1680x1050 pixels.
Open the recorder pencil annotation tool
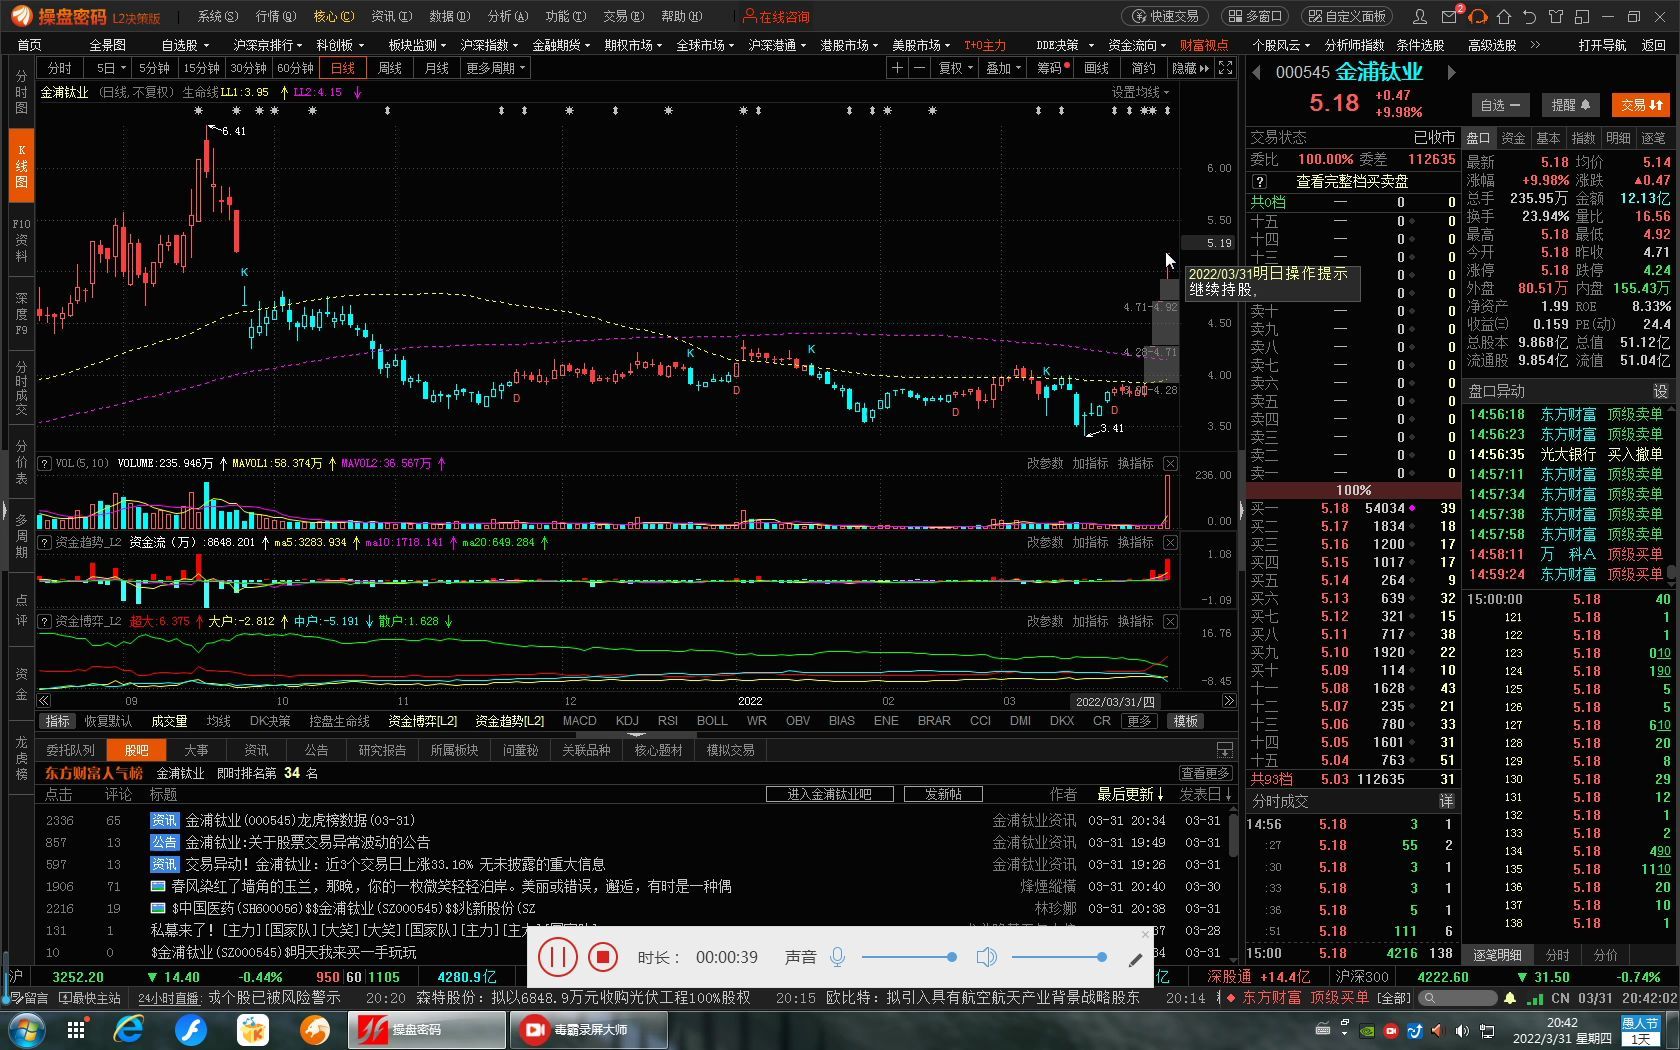pos(1135,959)
